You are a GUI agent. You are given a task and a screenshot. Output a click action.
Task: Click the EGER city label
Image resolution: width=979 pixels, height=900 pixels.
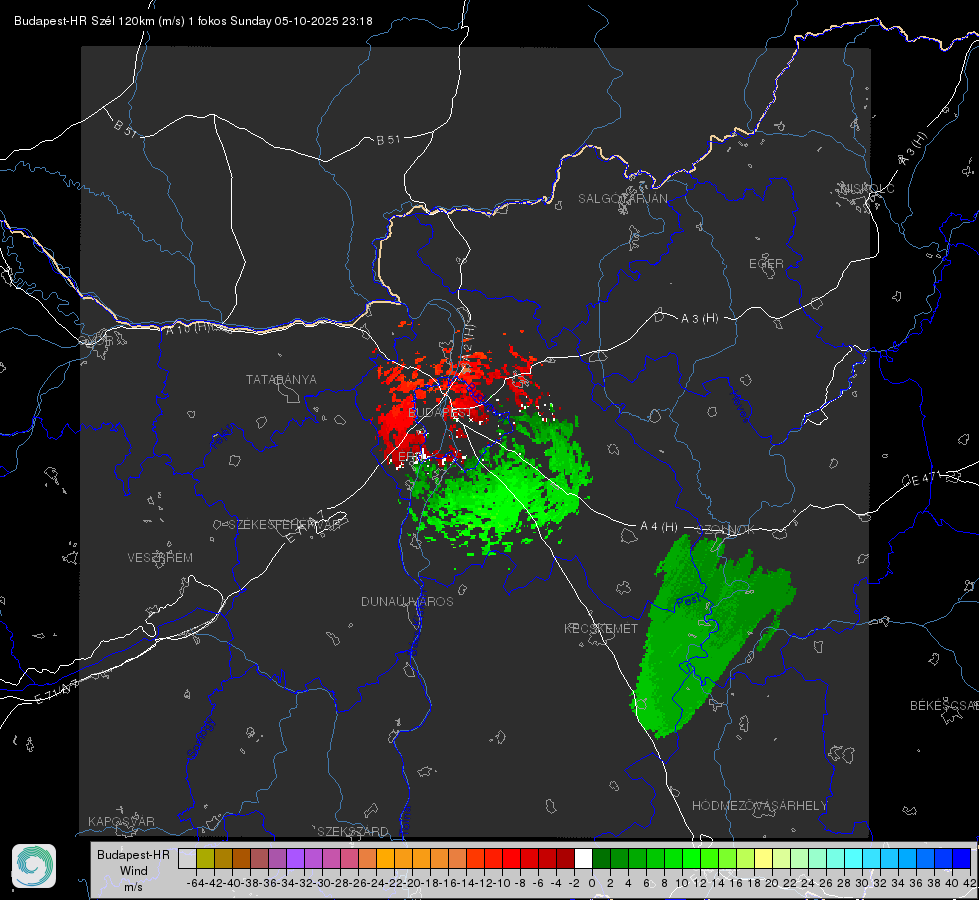pyautogui.click(x=766, y=264)
